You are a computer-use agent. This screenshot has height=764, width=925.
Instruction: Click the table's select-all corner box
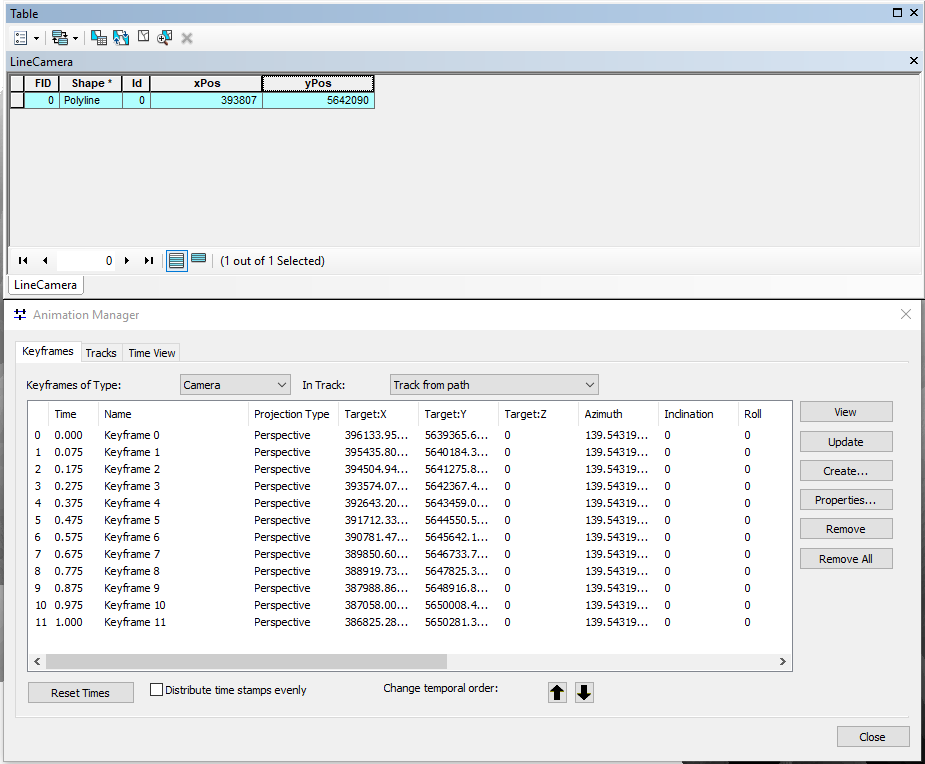(x=17, y=83)
